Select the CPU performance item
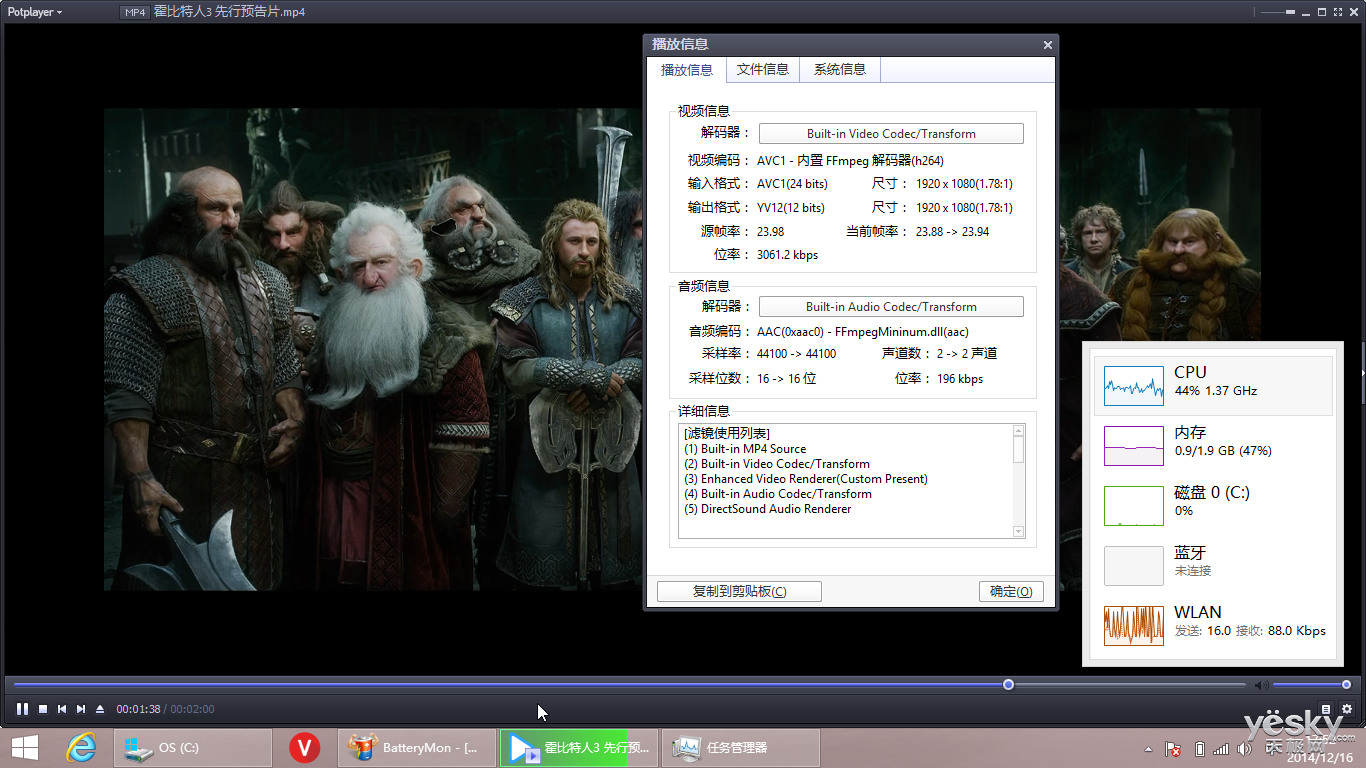Viewport: 1366px width, 768px height. click(1213, 385)
